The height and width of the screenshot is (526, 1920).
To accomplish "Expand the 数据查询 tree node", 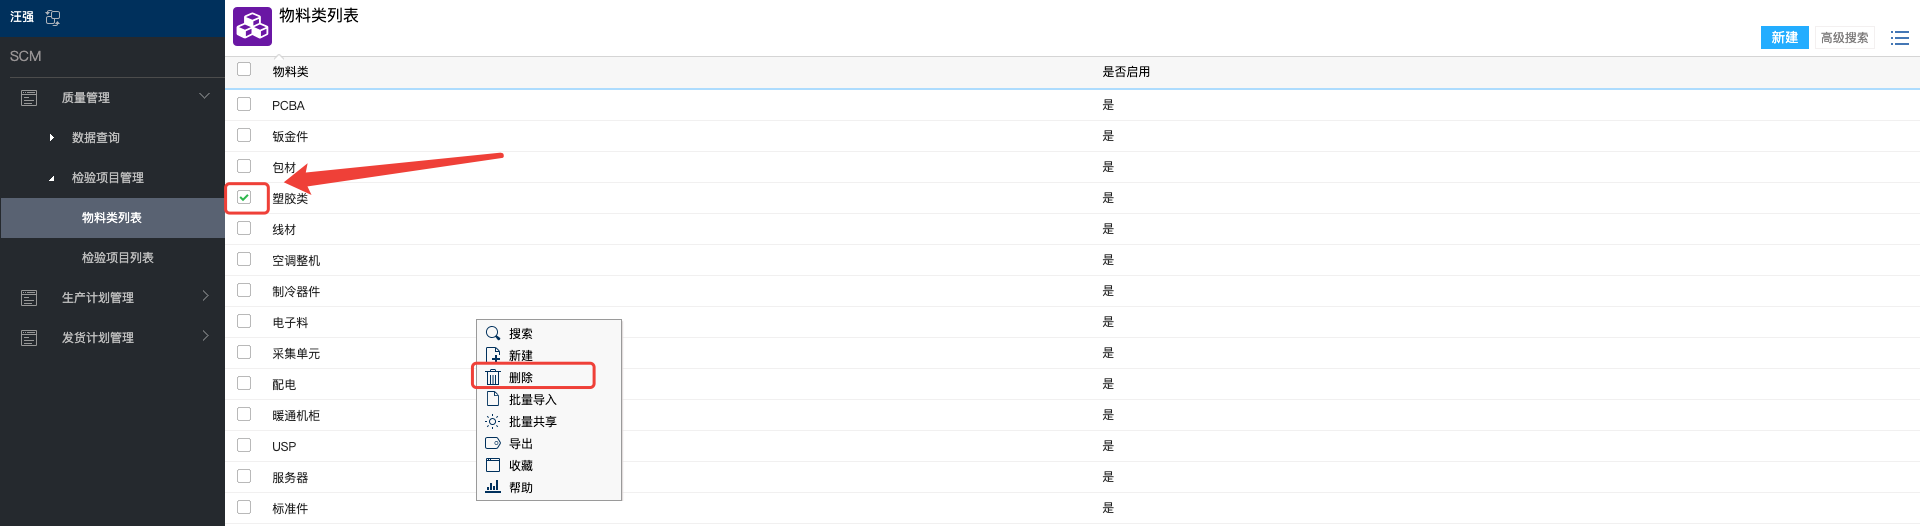I will coord(52,138).
